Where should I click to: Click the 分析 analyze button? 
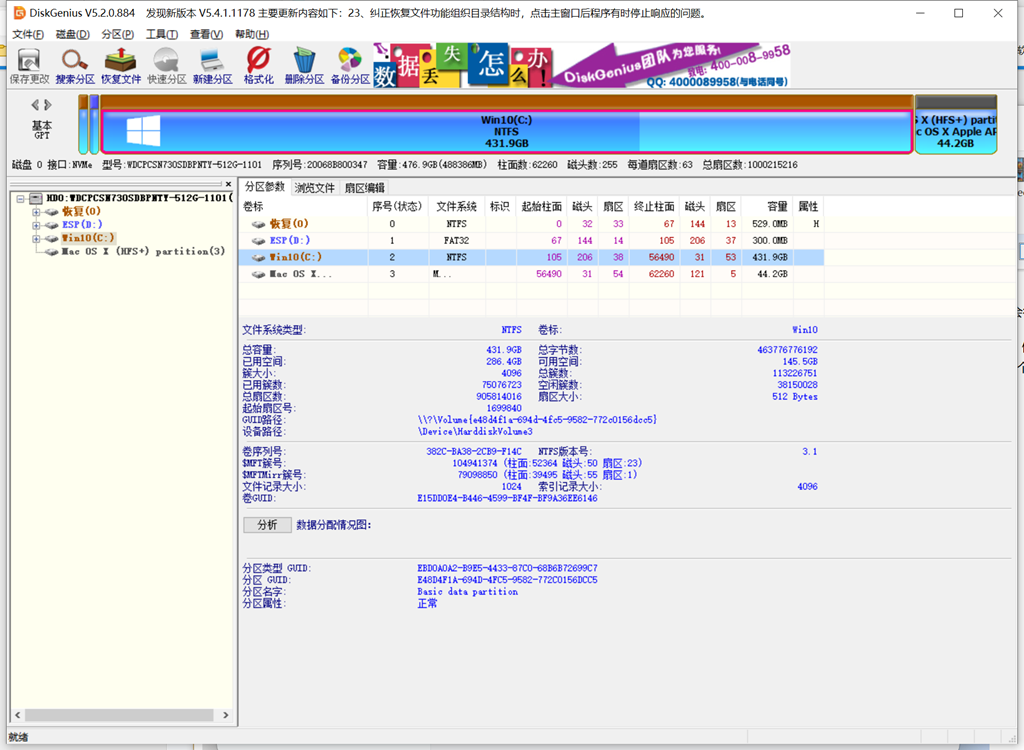point(267,525)
